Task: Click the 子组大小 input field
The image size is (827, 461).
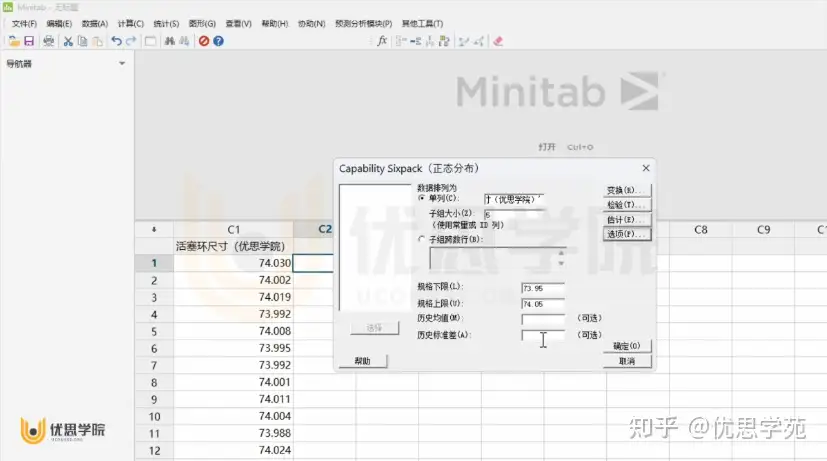Action: point(514,214)
